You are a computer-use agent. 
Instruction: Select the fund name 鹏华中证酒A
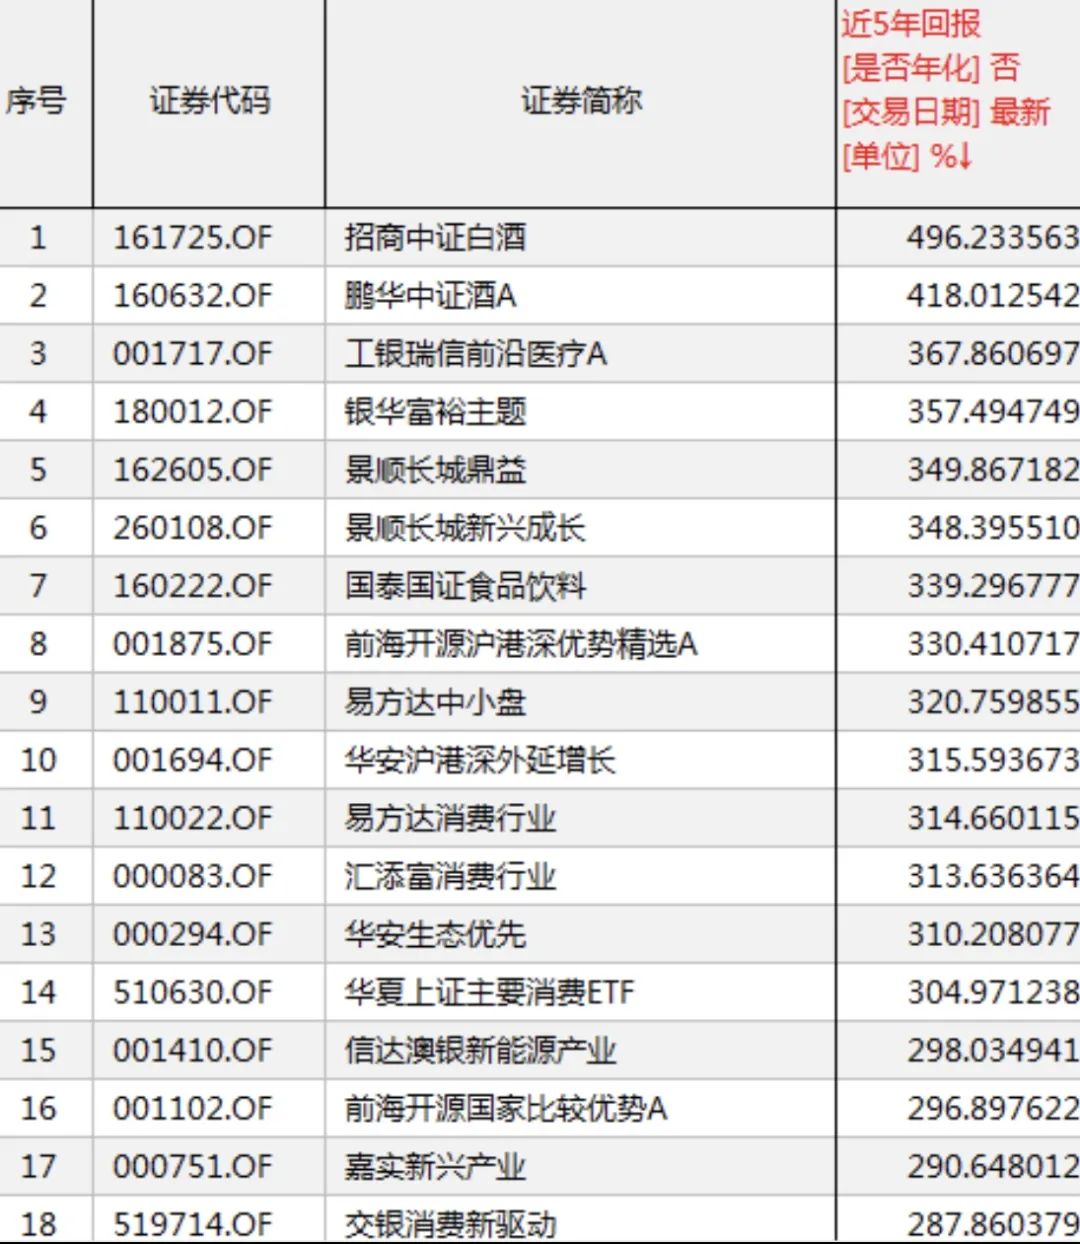tap(430, 296)
